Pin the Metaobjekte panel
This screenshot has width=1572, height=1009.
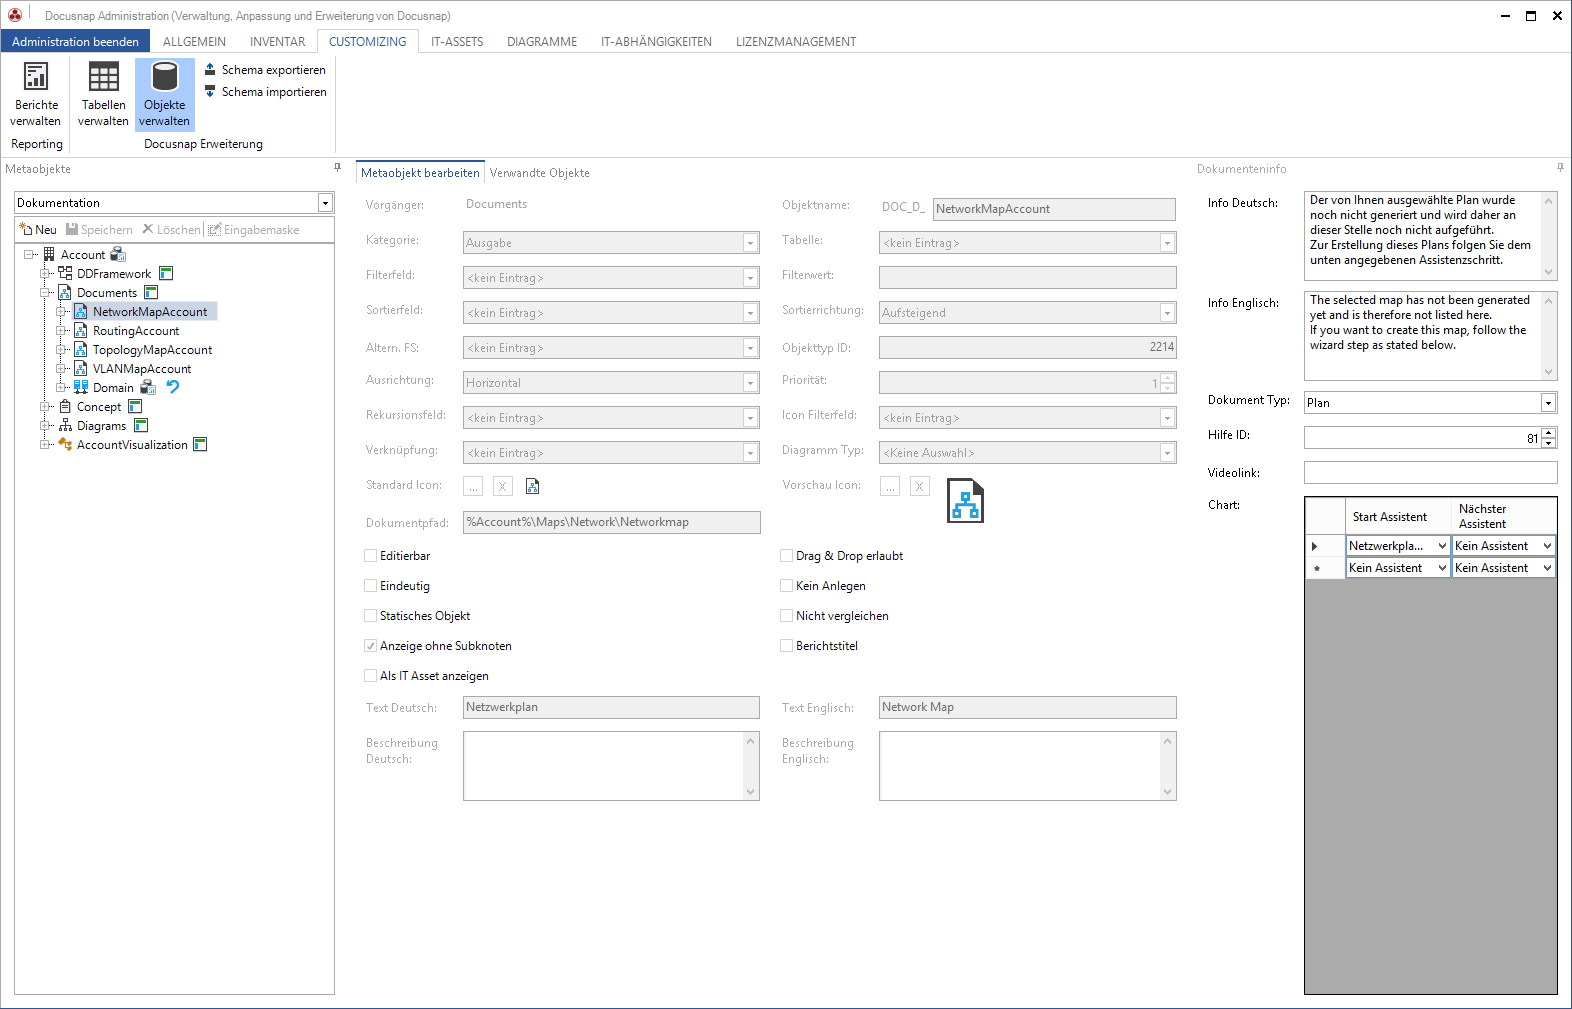(337, 168)
